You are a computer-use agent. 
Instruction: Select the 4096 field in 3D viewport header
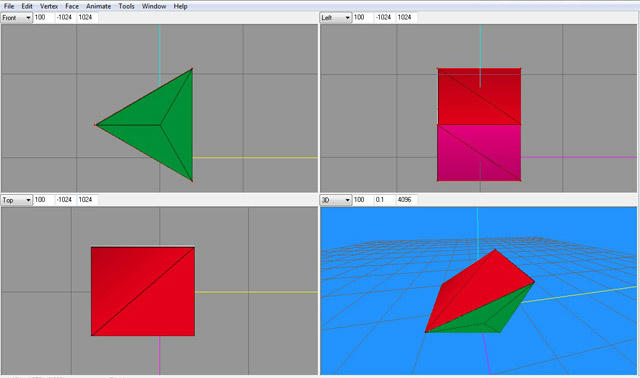[407, 200]
